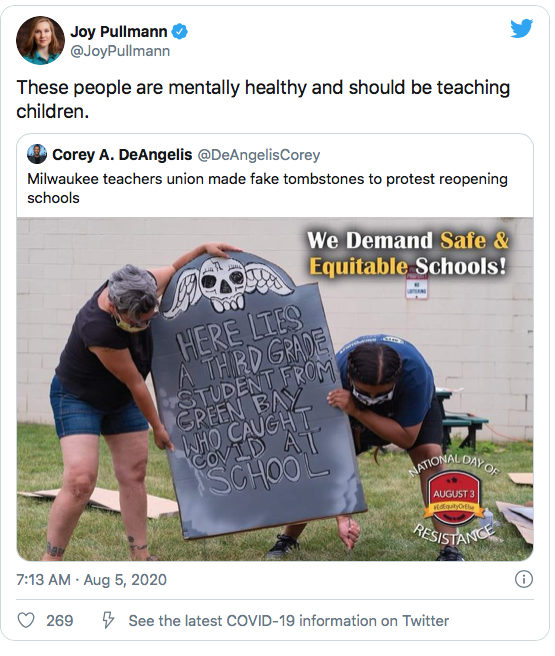Viewport: 555px width, 656px height.
Task: Click the August 3 resistance badge
Action: click(454, 499)
